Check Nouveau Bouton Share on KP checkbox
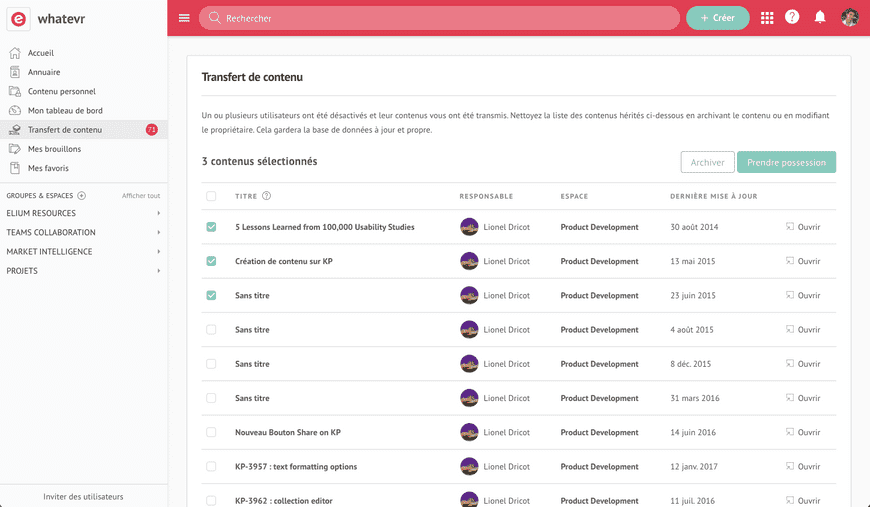Image resolution: width=870 pixels, height=507 pixels. tap(211, 432)
